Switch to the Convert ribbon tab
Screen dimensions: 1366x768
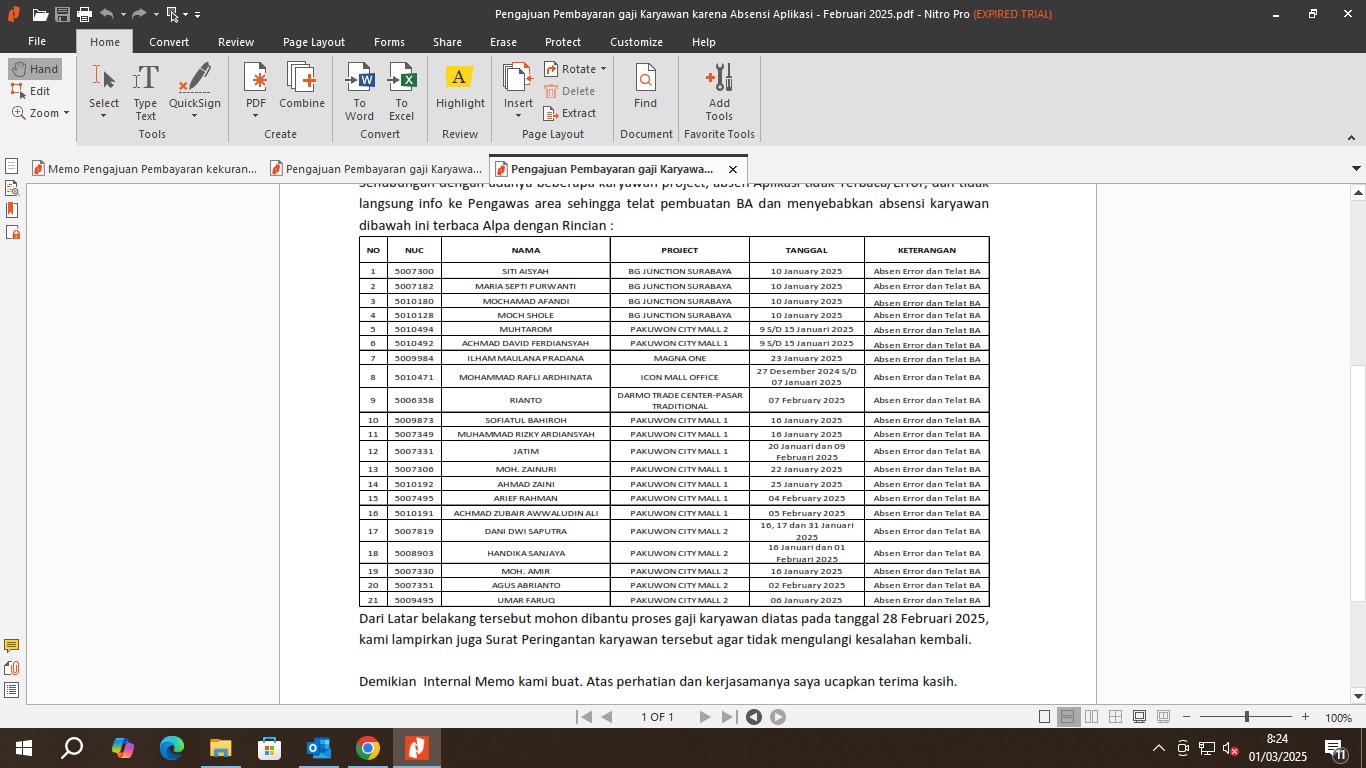tap(169, 42)
